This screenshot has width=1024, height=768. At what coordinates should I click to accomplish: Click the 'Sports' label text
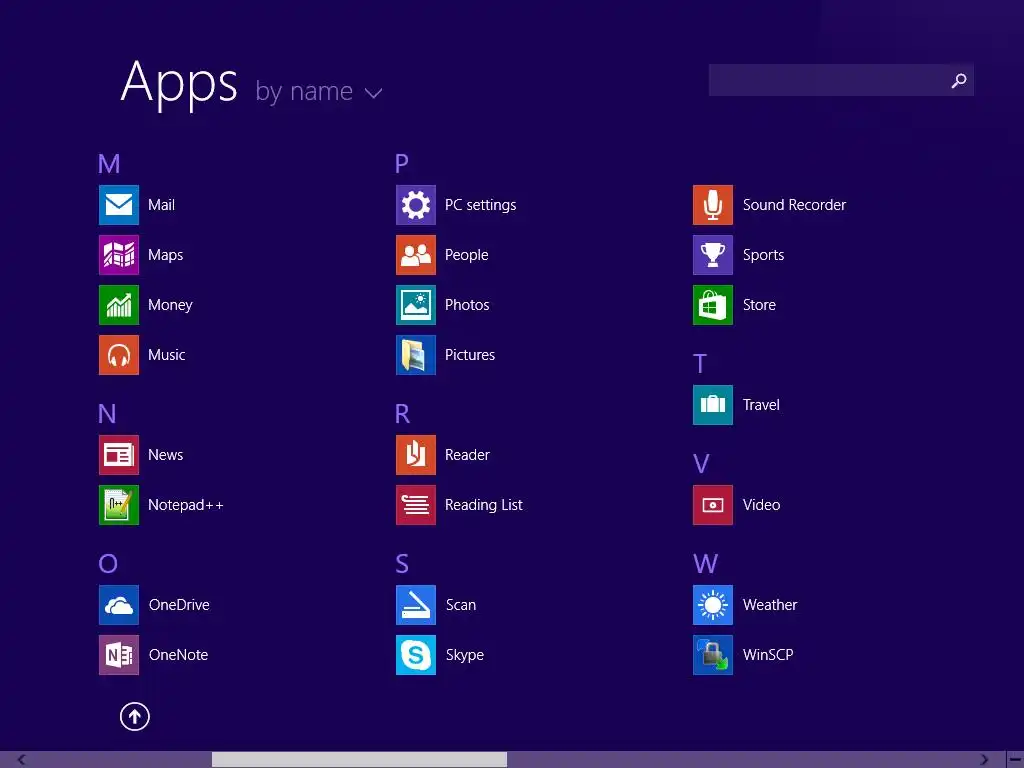tap(763, 255)
